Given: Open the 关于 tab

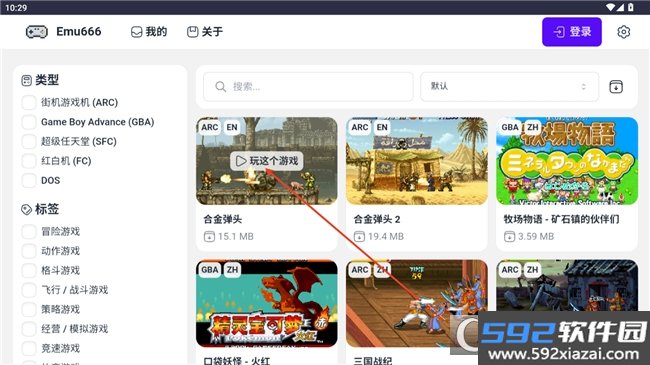Looking at the screenshot, I should (205, 32).
